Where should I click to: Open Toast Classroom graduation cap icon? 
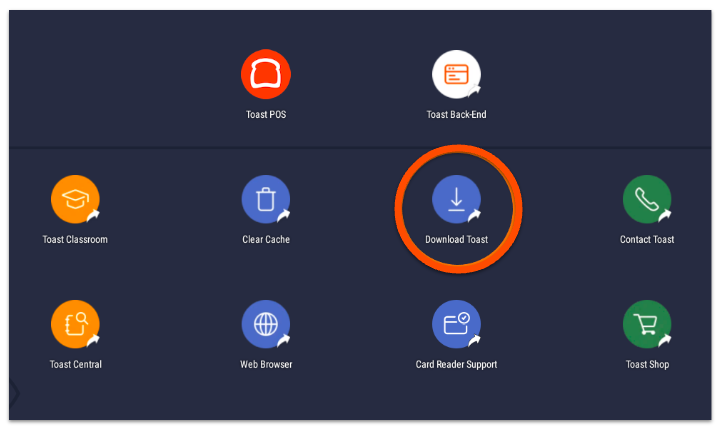tap(75, 200)
